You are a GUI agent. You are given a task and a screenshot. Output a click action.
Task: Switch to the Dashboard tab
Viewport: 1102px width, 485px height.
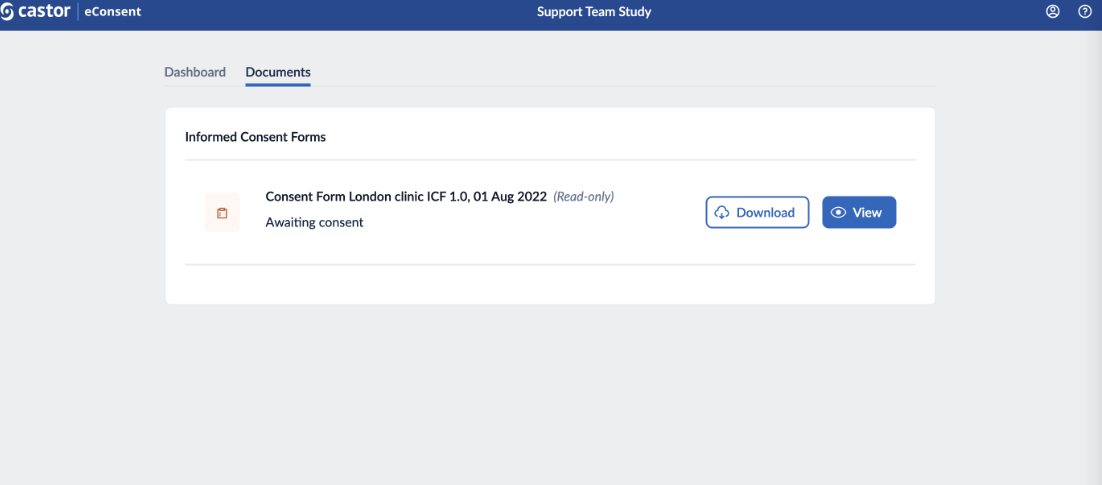(x=195, y=72)
